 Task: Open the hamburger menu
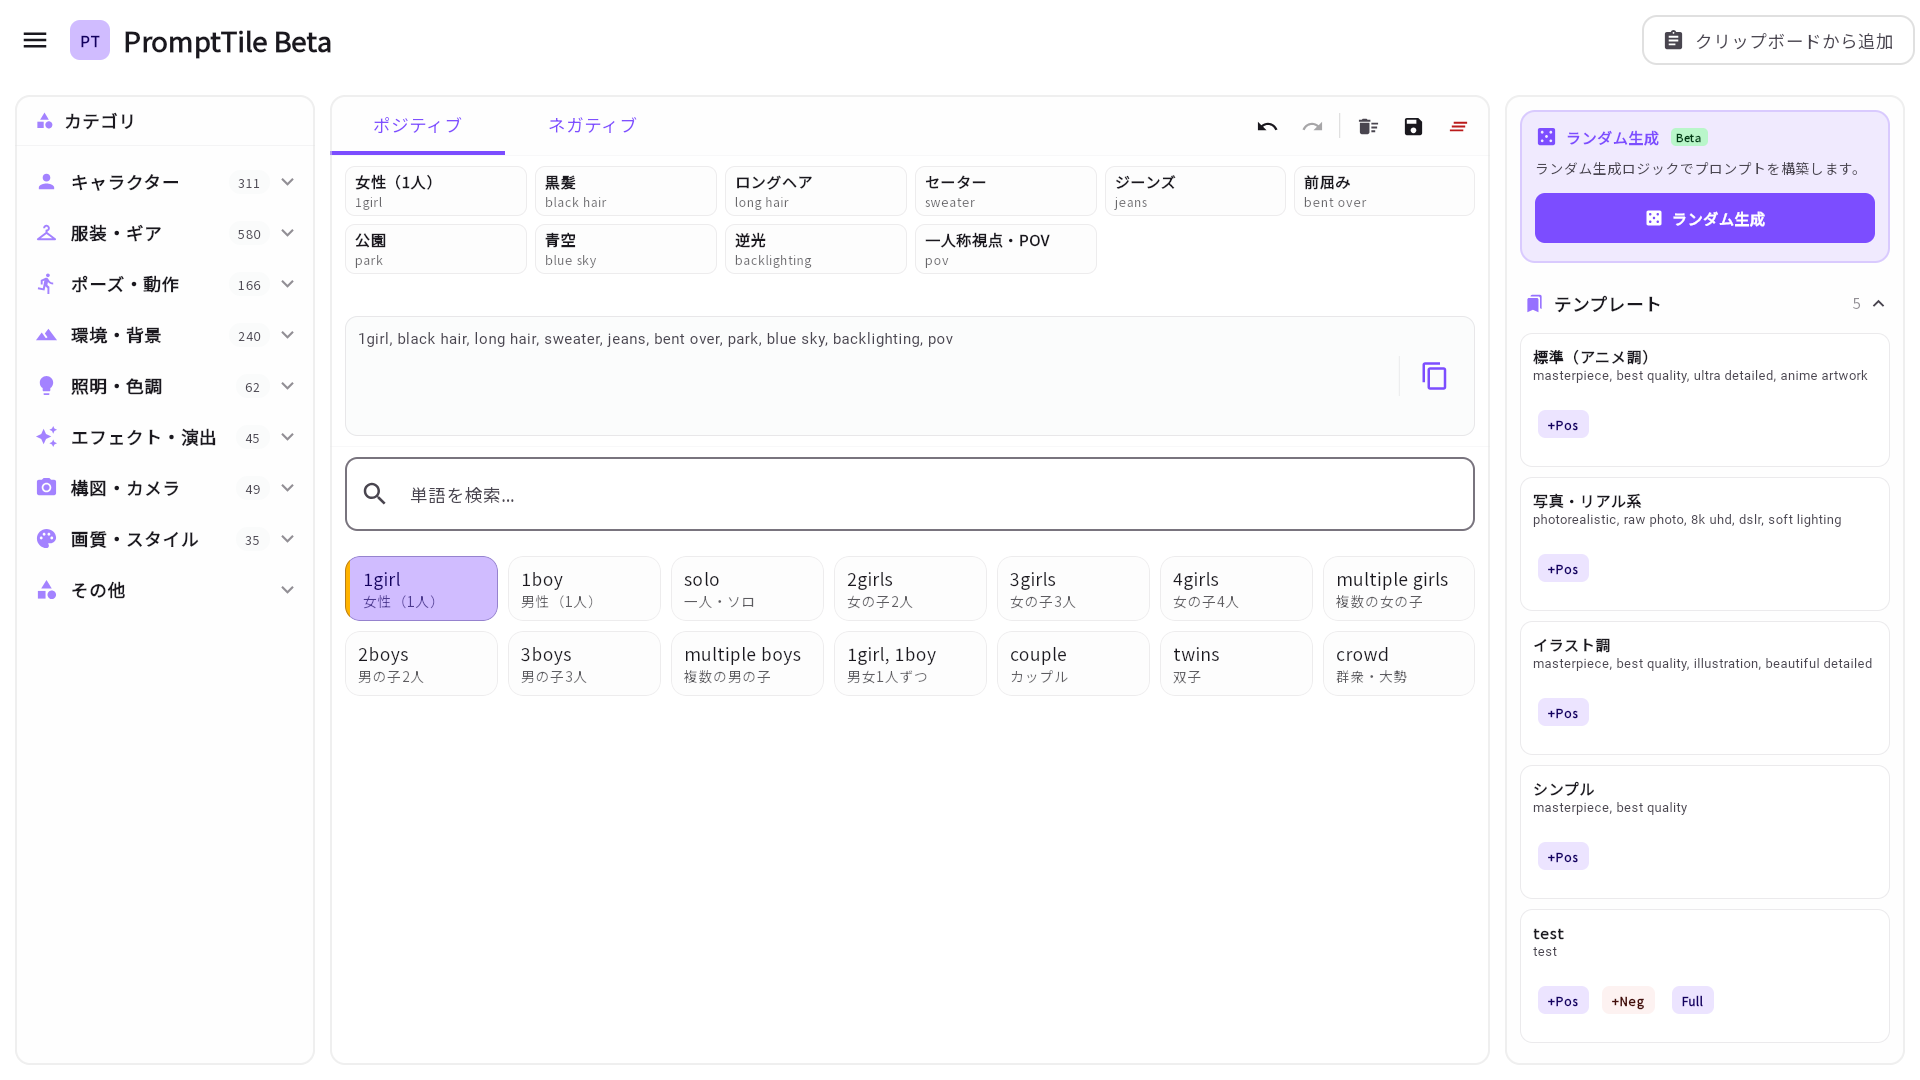tap(35, 40)
